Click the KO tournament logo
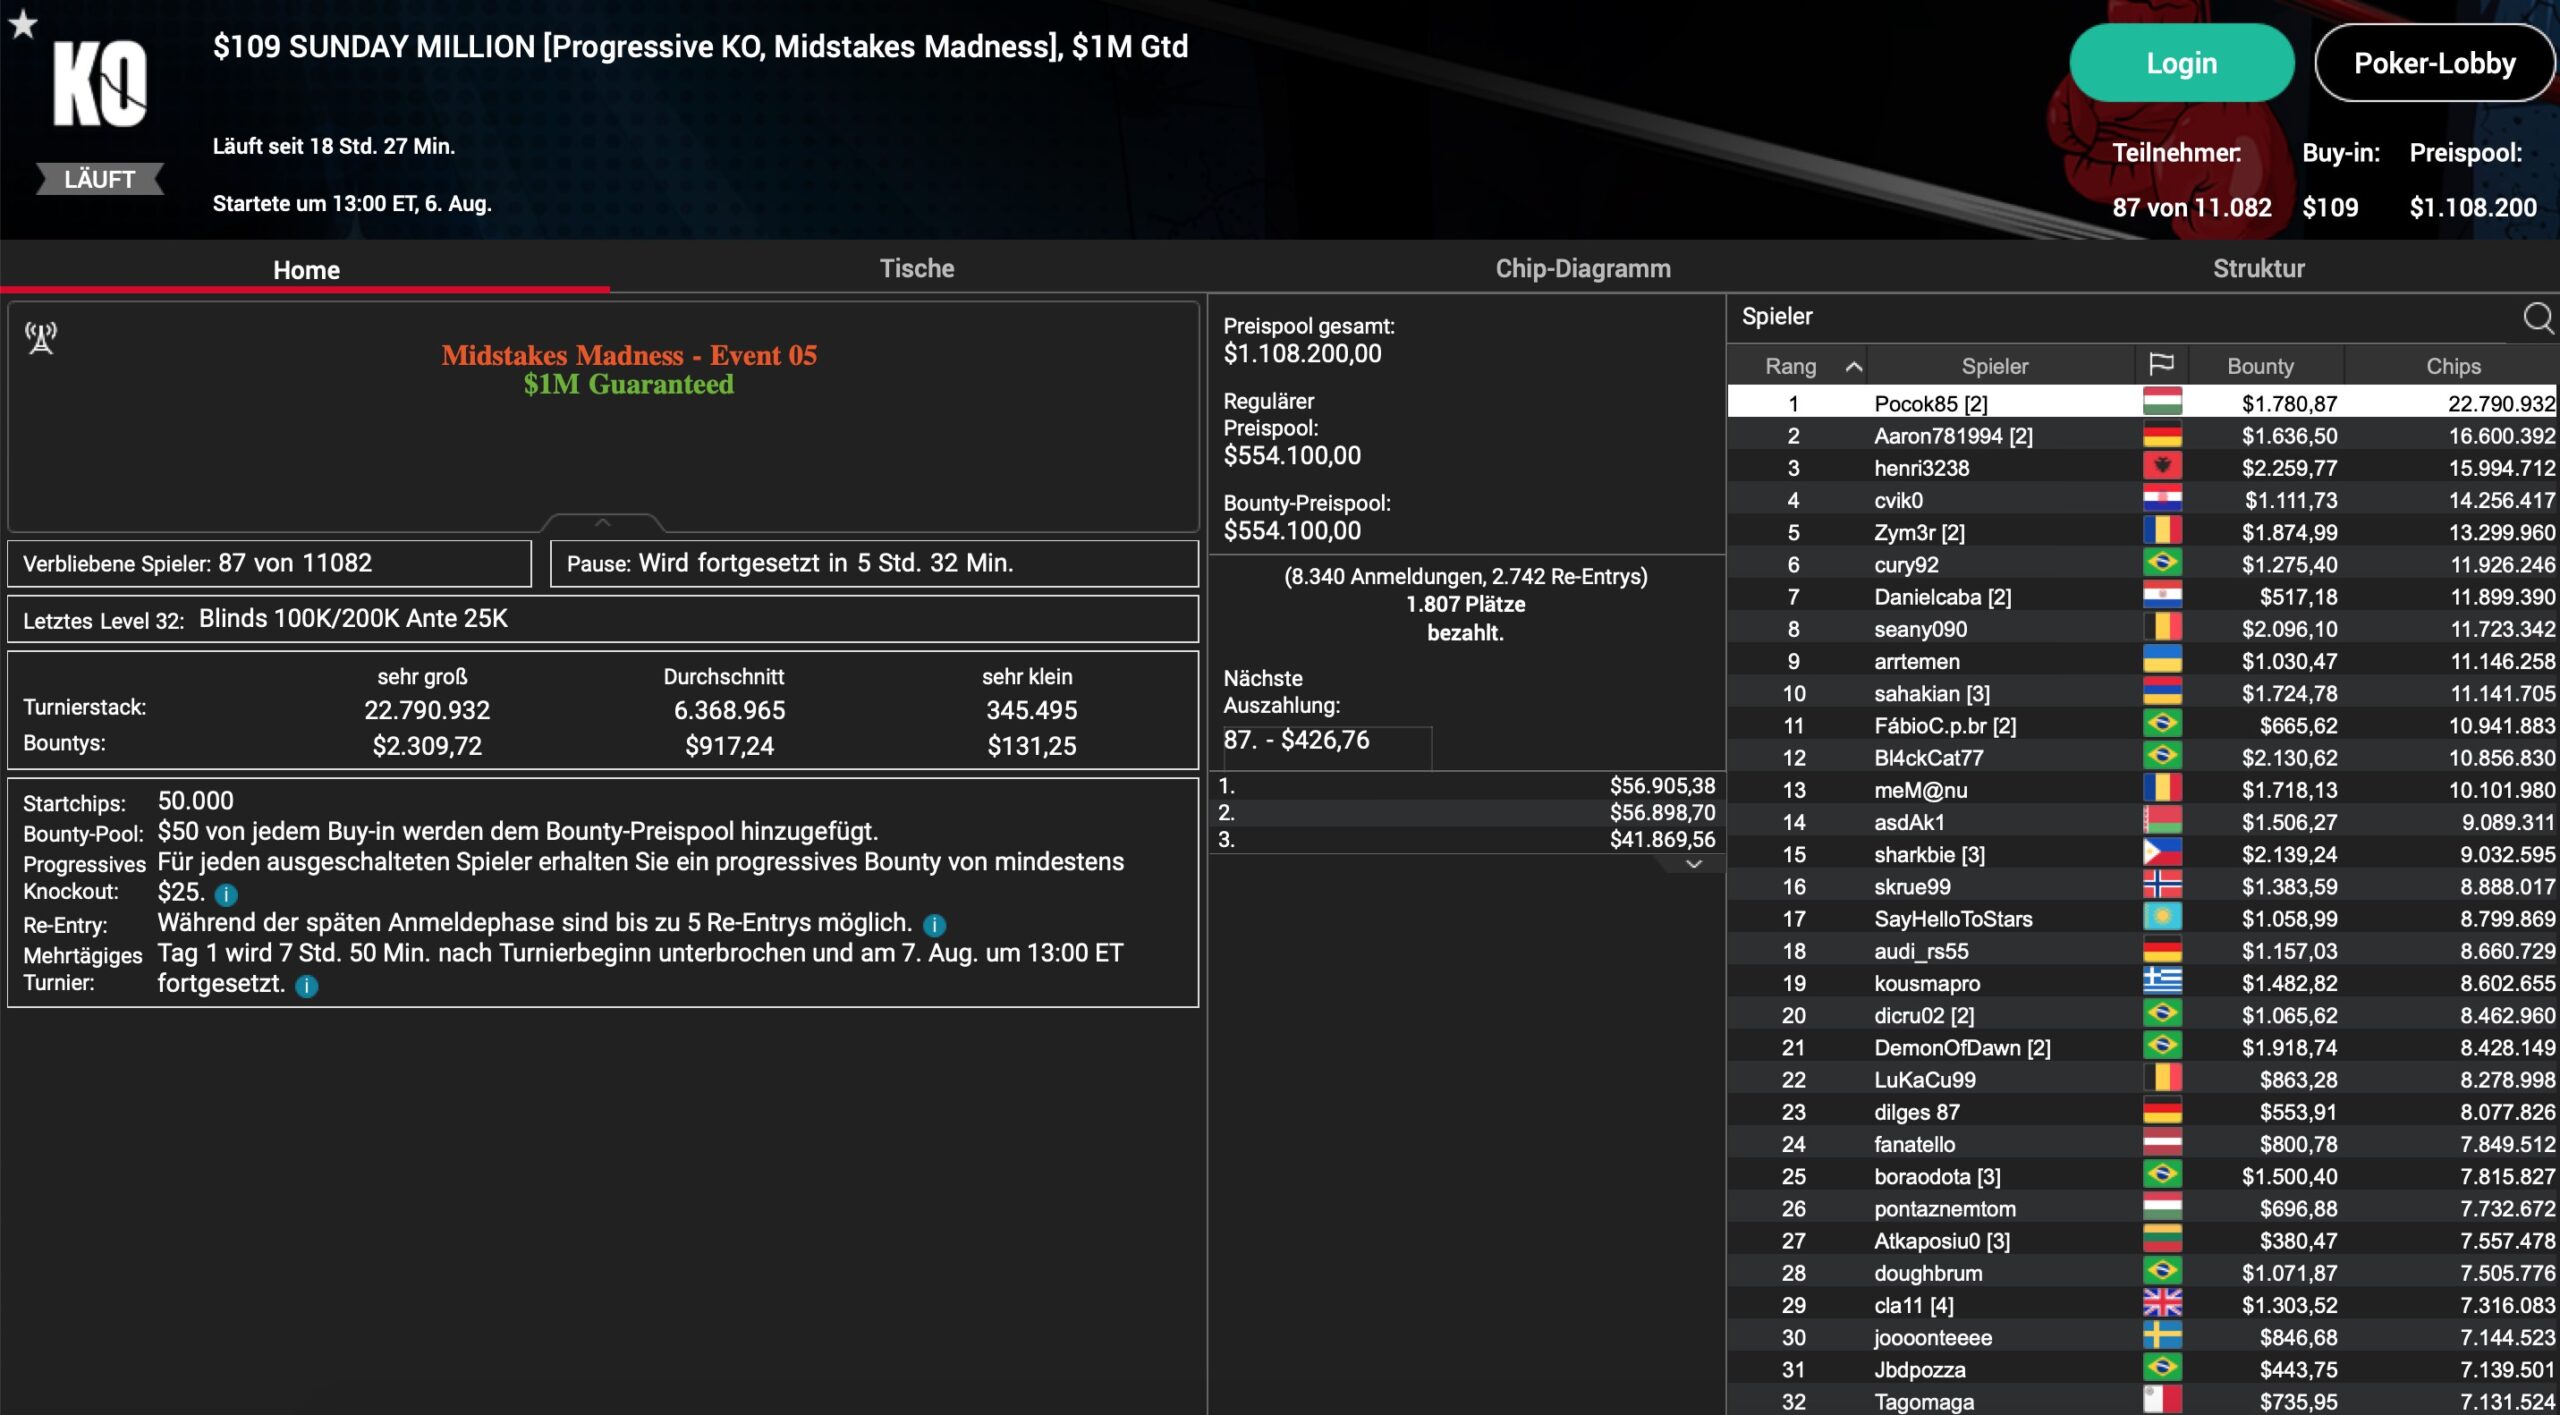The width and height of the screenshot is (2560, 1415). click(x=100, y=85)
